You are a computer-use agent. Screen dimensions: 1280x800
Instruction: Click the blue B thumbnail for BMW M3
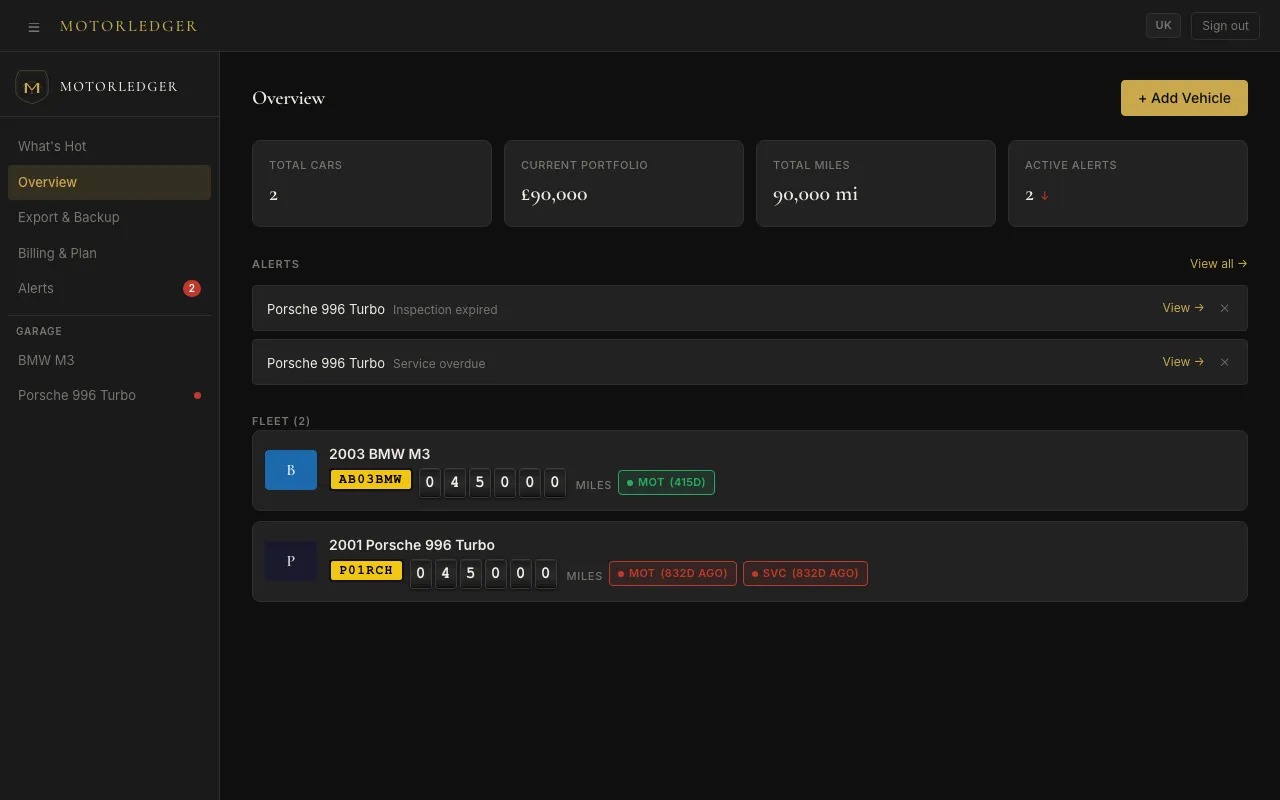pos(291,470)
